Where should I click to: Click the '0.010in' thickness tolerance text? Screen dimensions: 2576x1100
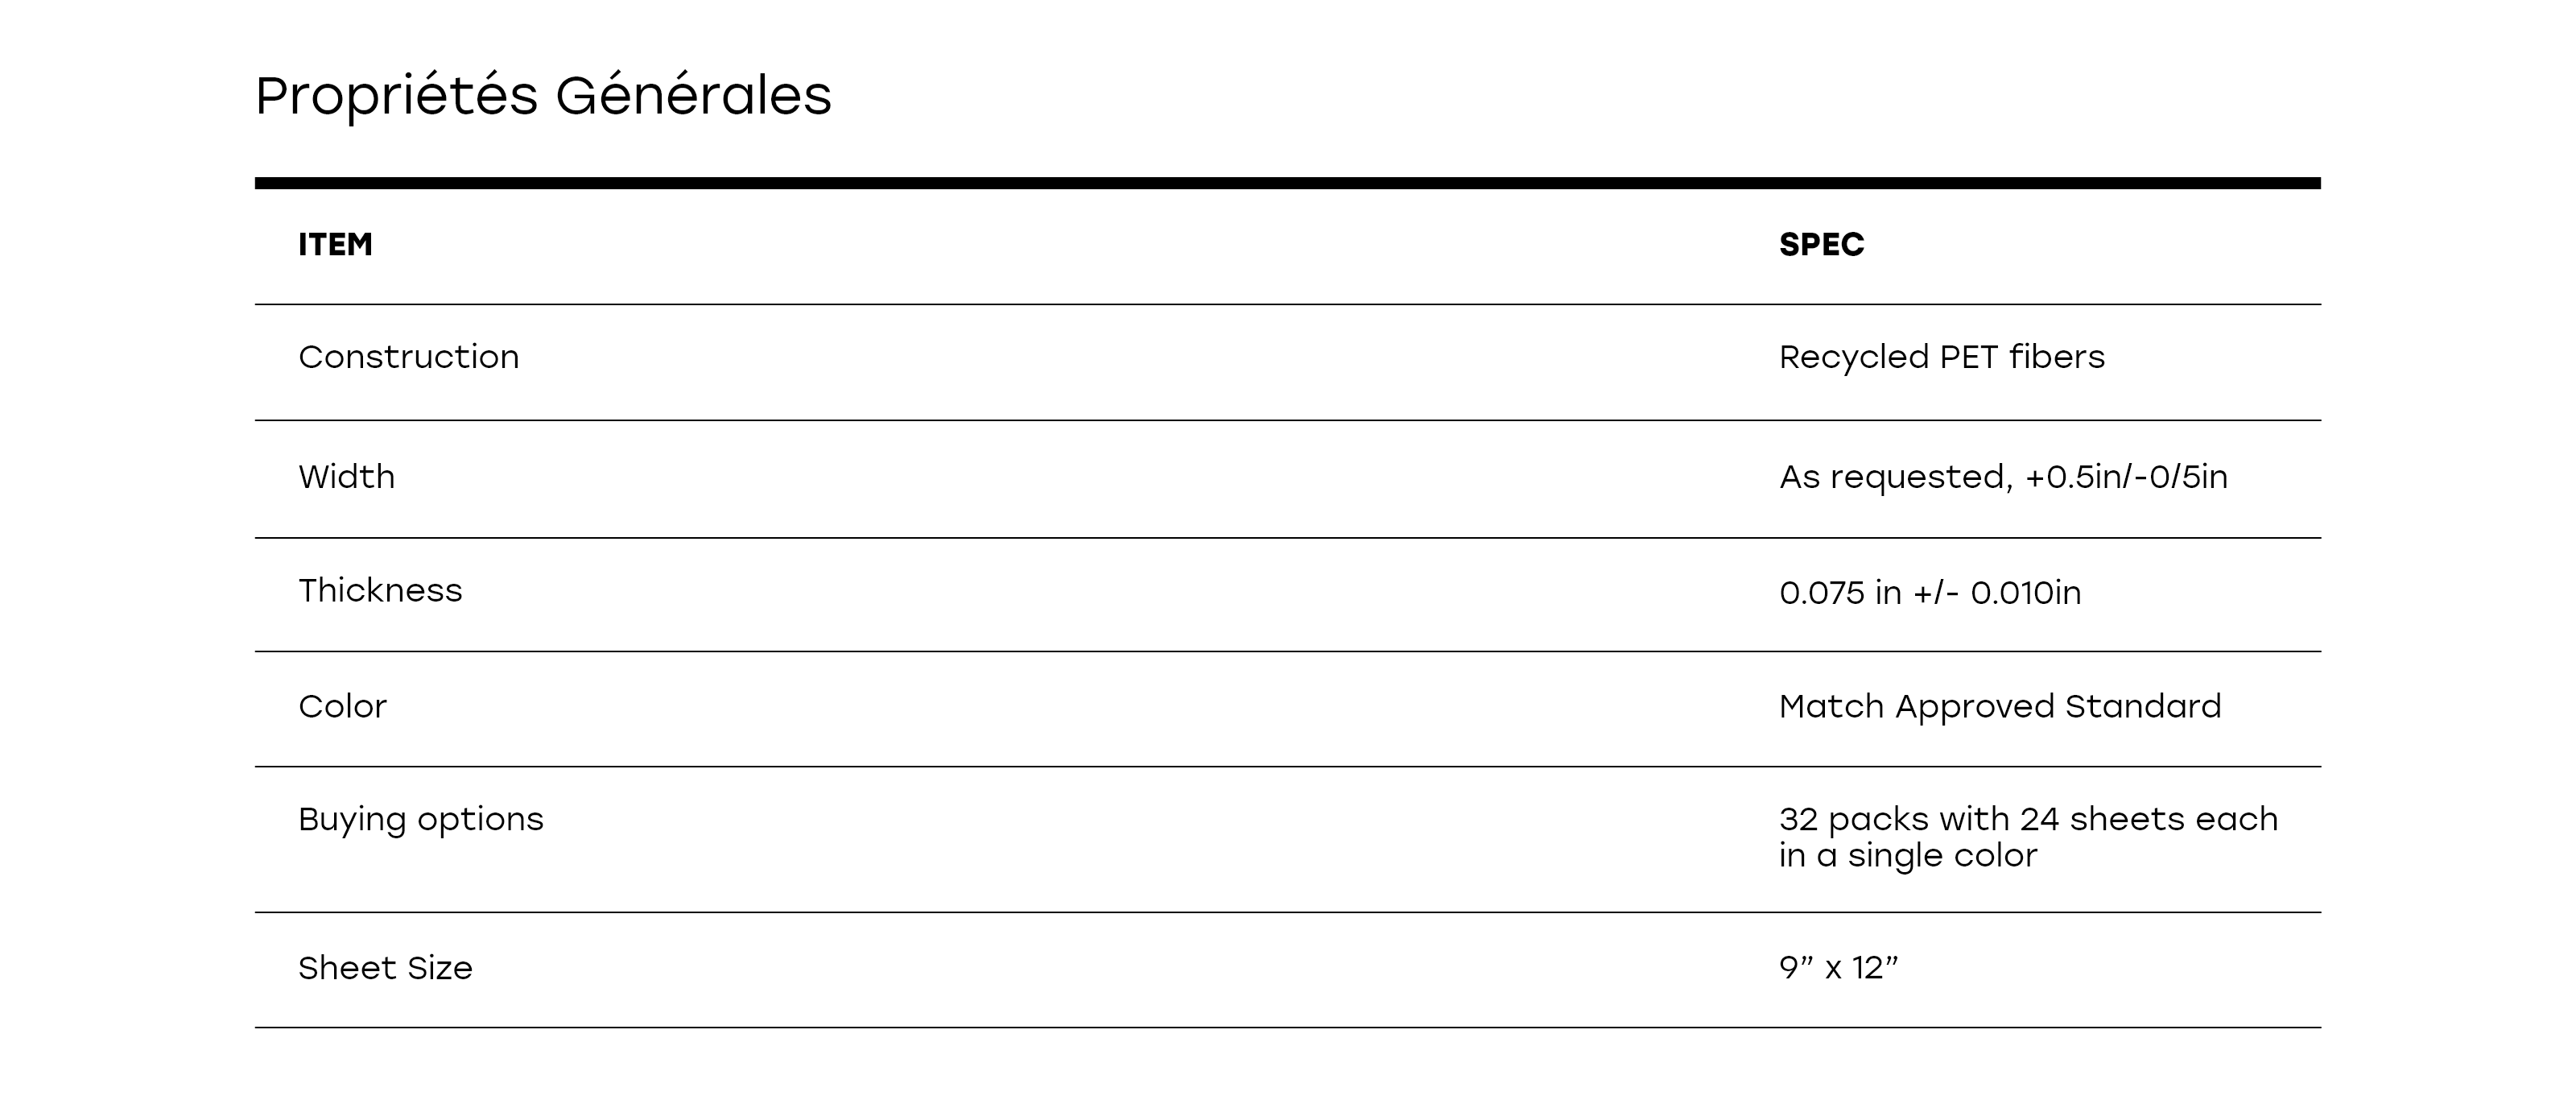2025,593
